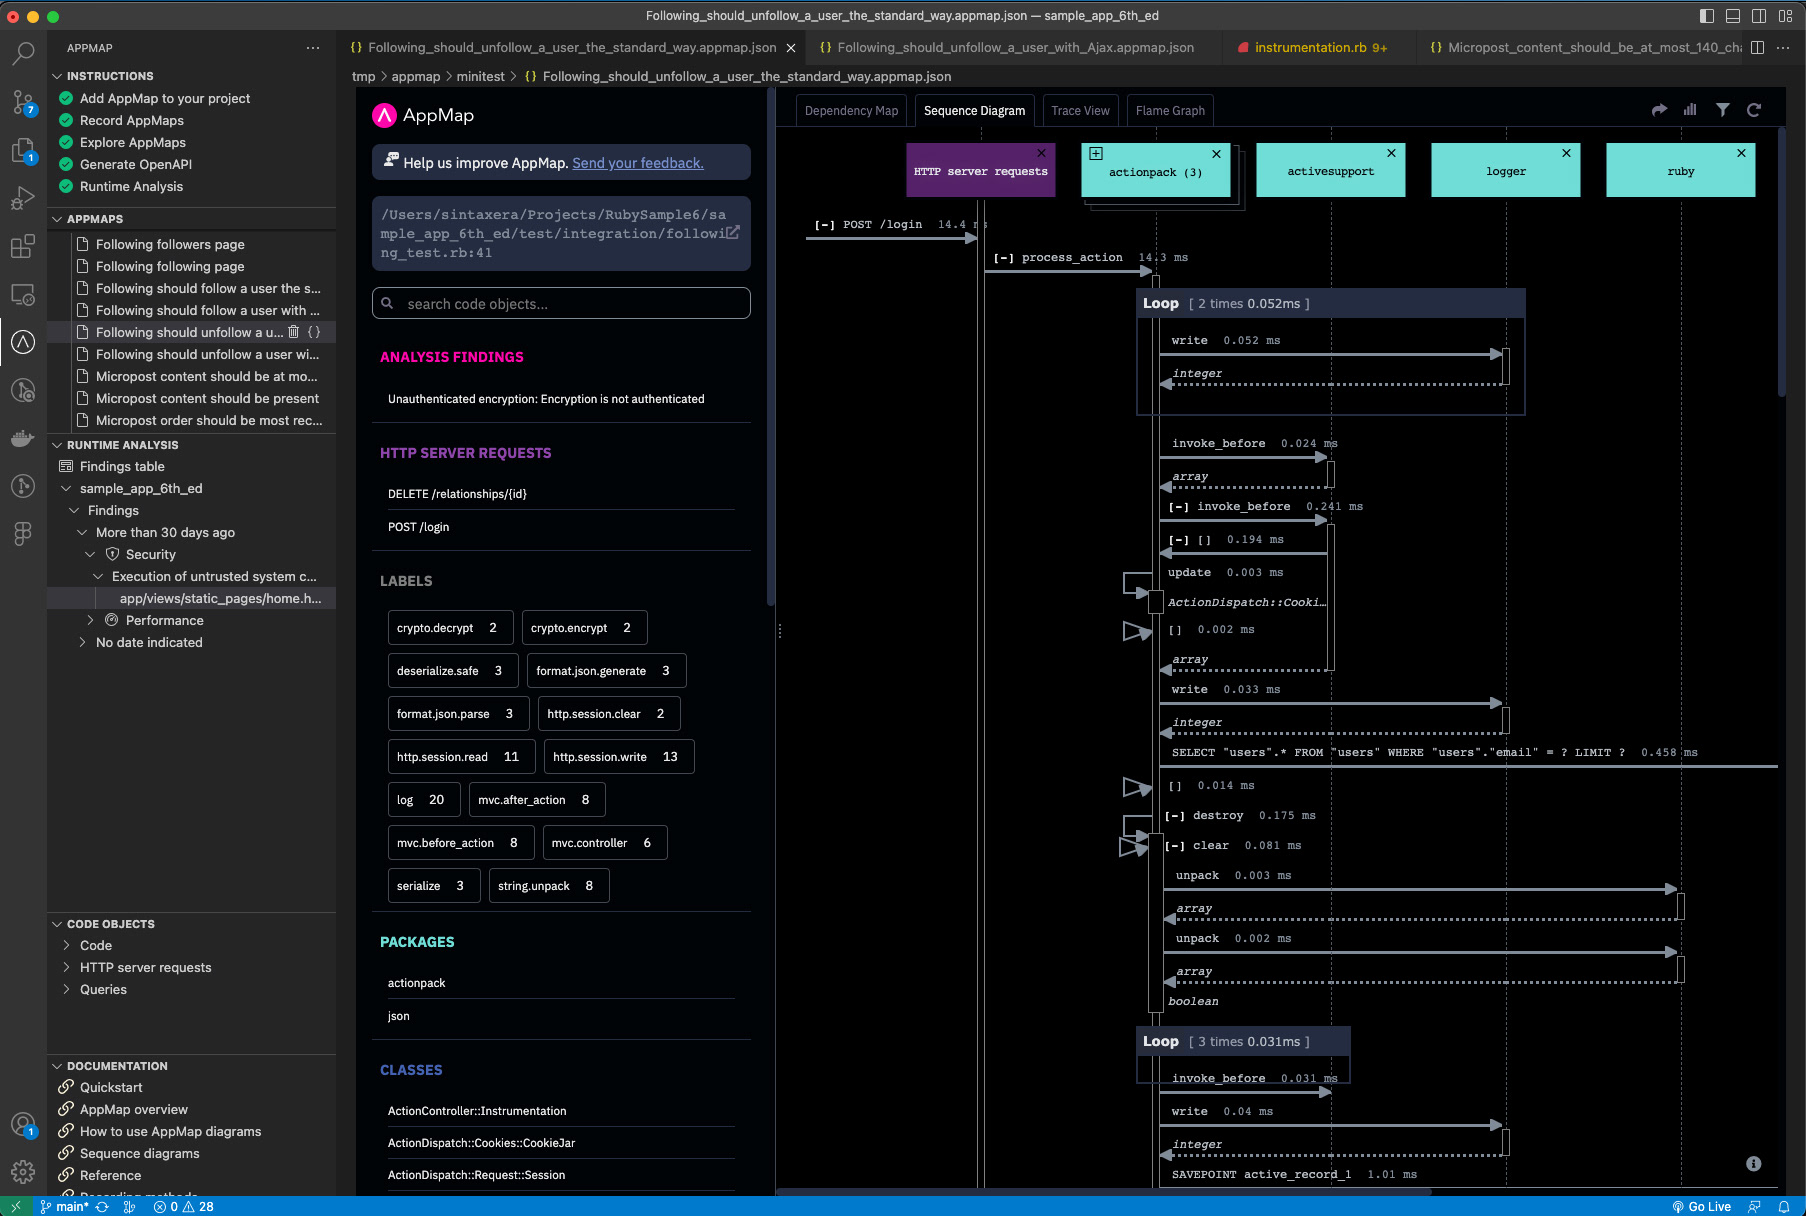The height and width of the screenshot is (1216, 1806).
Task: Click the sequence diagram horizontal scrollbar
Action: (1104, 1191)
